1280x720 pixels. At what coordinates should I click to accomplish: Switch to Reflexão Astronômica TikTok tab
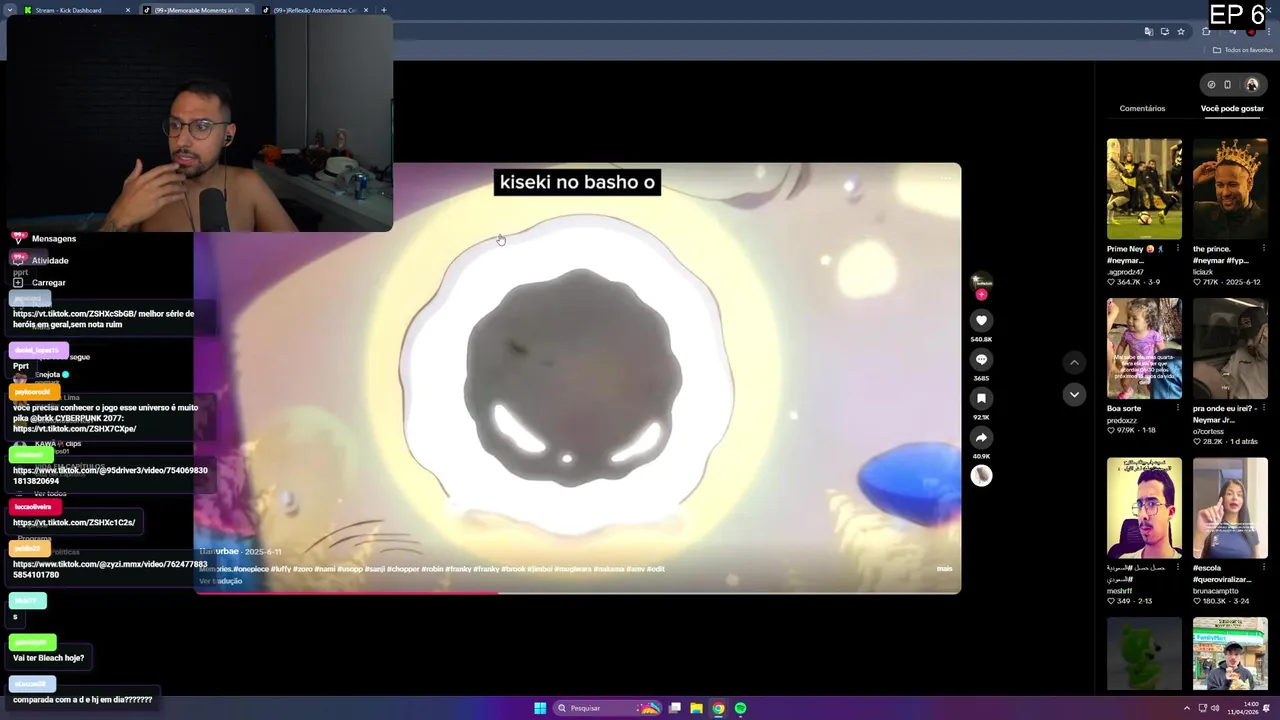[314, 10]
